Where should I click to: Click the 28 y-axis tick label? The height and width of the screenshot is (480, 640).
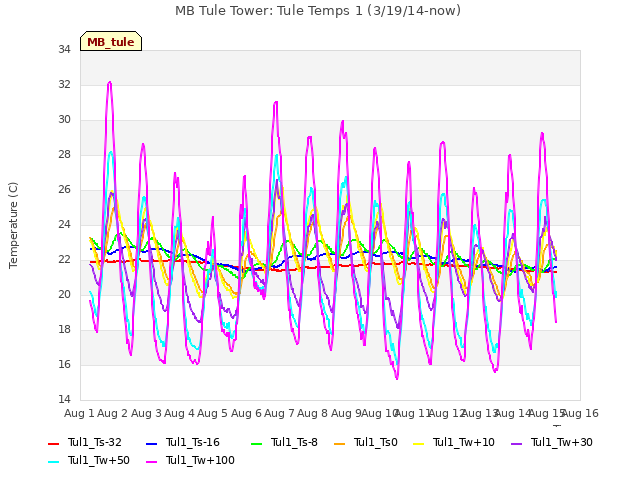click(x=64, y=155)
